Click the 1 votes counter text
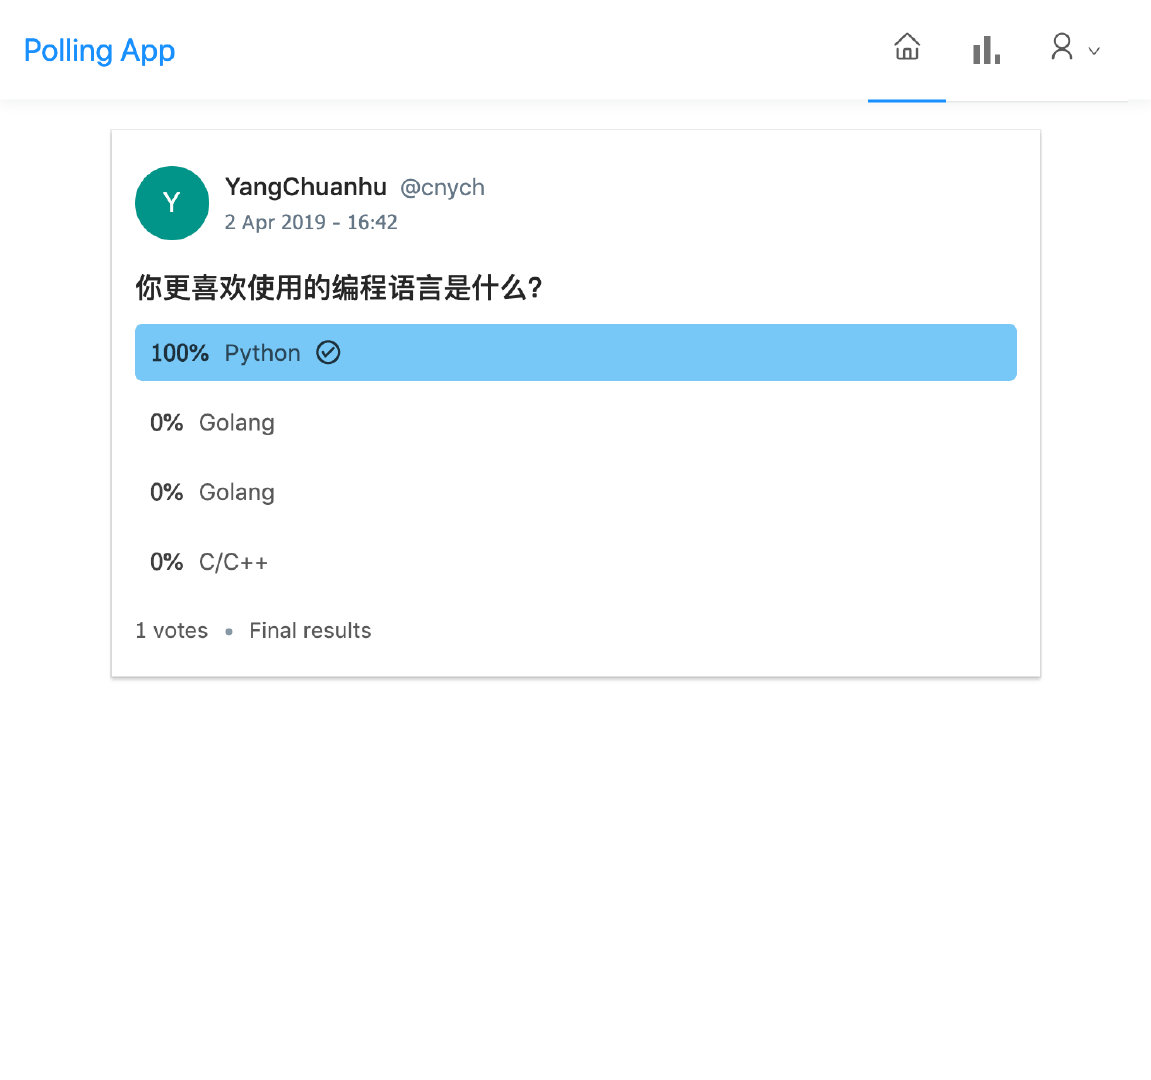The height and width of the screenshot is (1080, 1151). (x=171, y=630)
